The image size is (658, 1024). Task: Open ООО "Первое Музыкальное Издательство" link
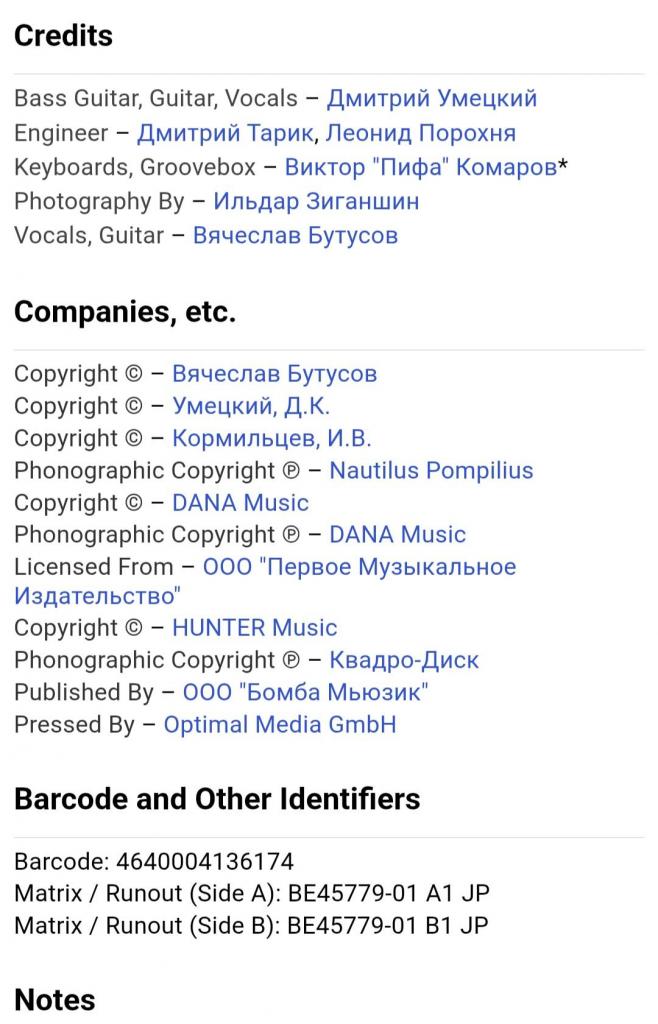point(265,581)
